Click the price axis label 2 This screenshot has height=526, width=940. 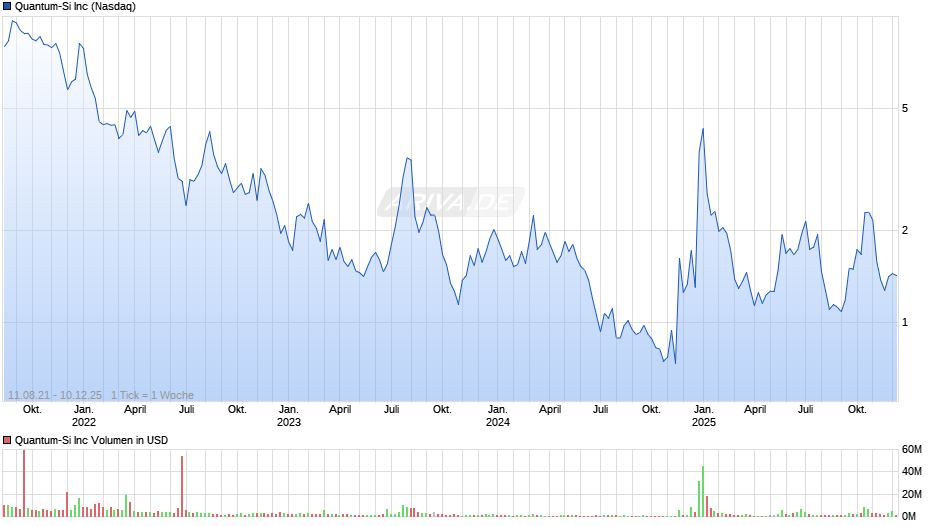click(x=905, y=230)
